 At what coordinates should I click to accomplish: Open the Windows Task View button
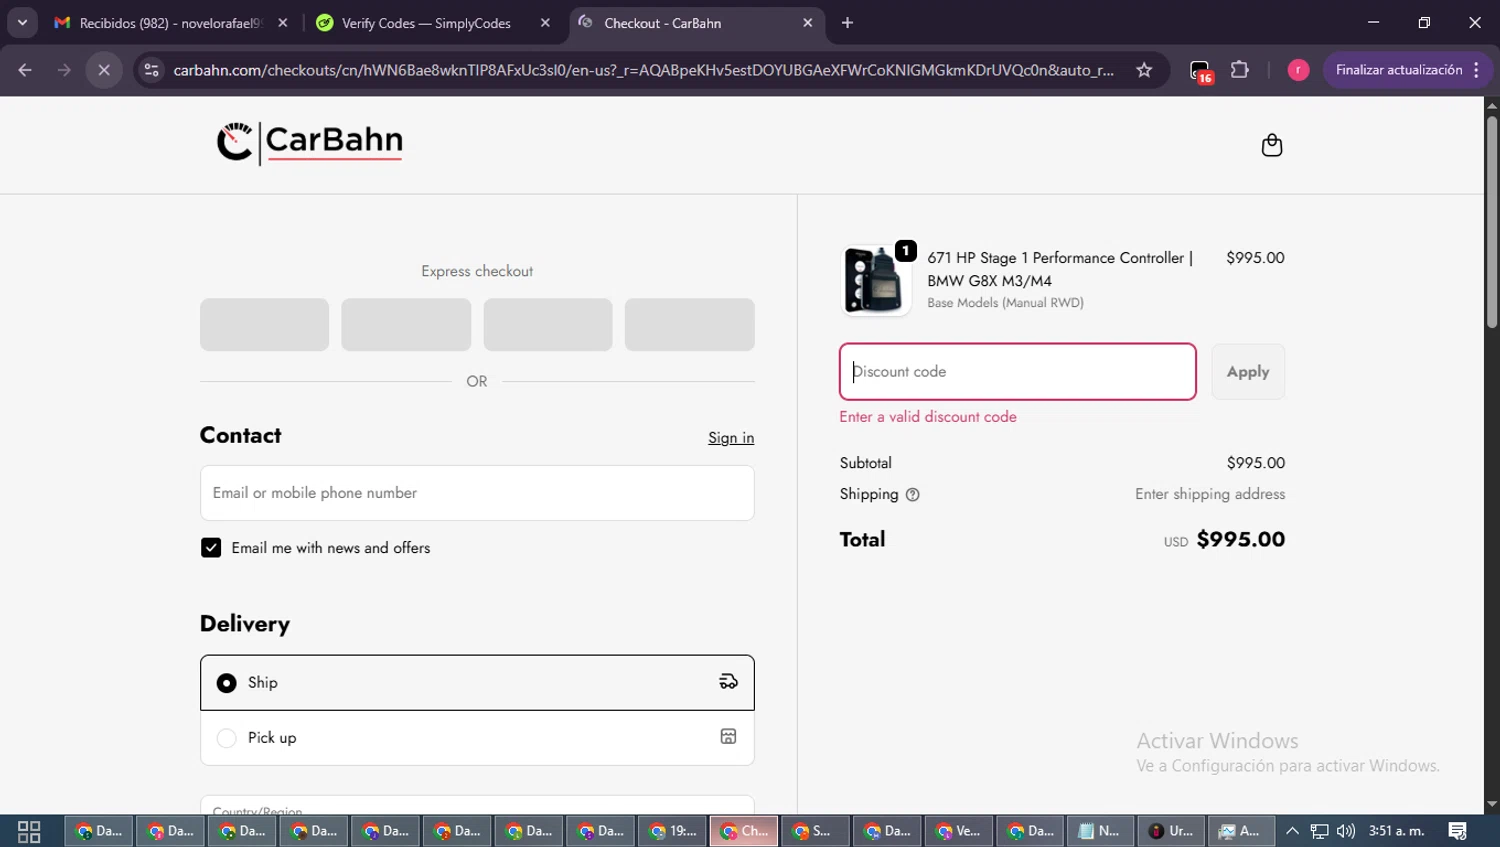tap(29, 831)
